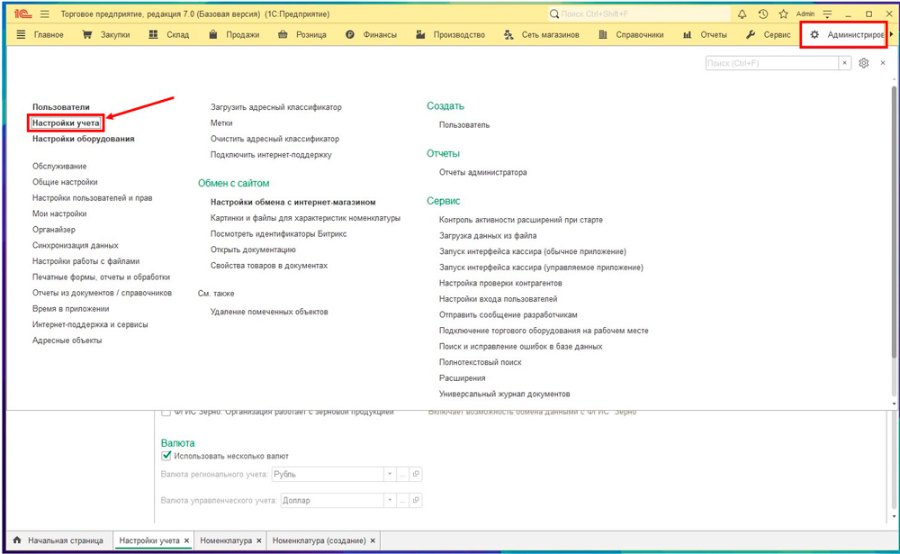
Task: Open Пользователи link
Action: click(x=61, y=107)
